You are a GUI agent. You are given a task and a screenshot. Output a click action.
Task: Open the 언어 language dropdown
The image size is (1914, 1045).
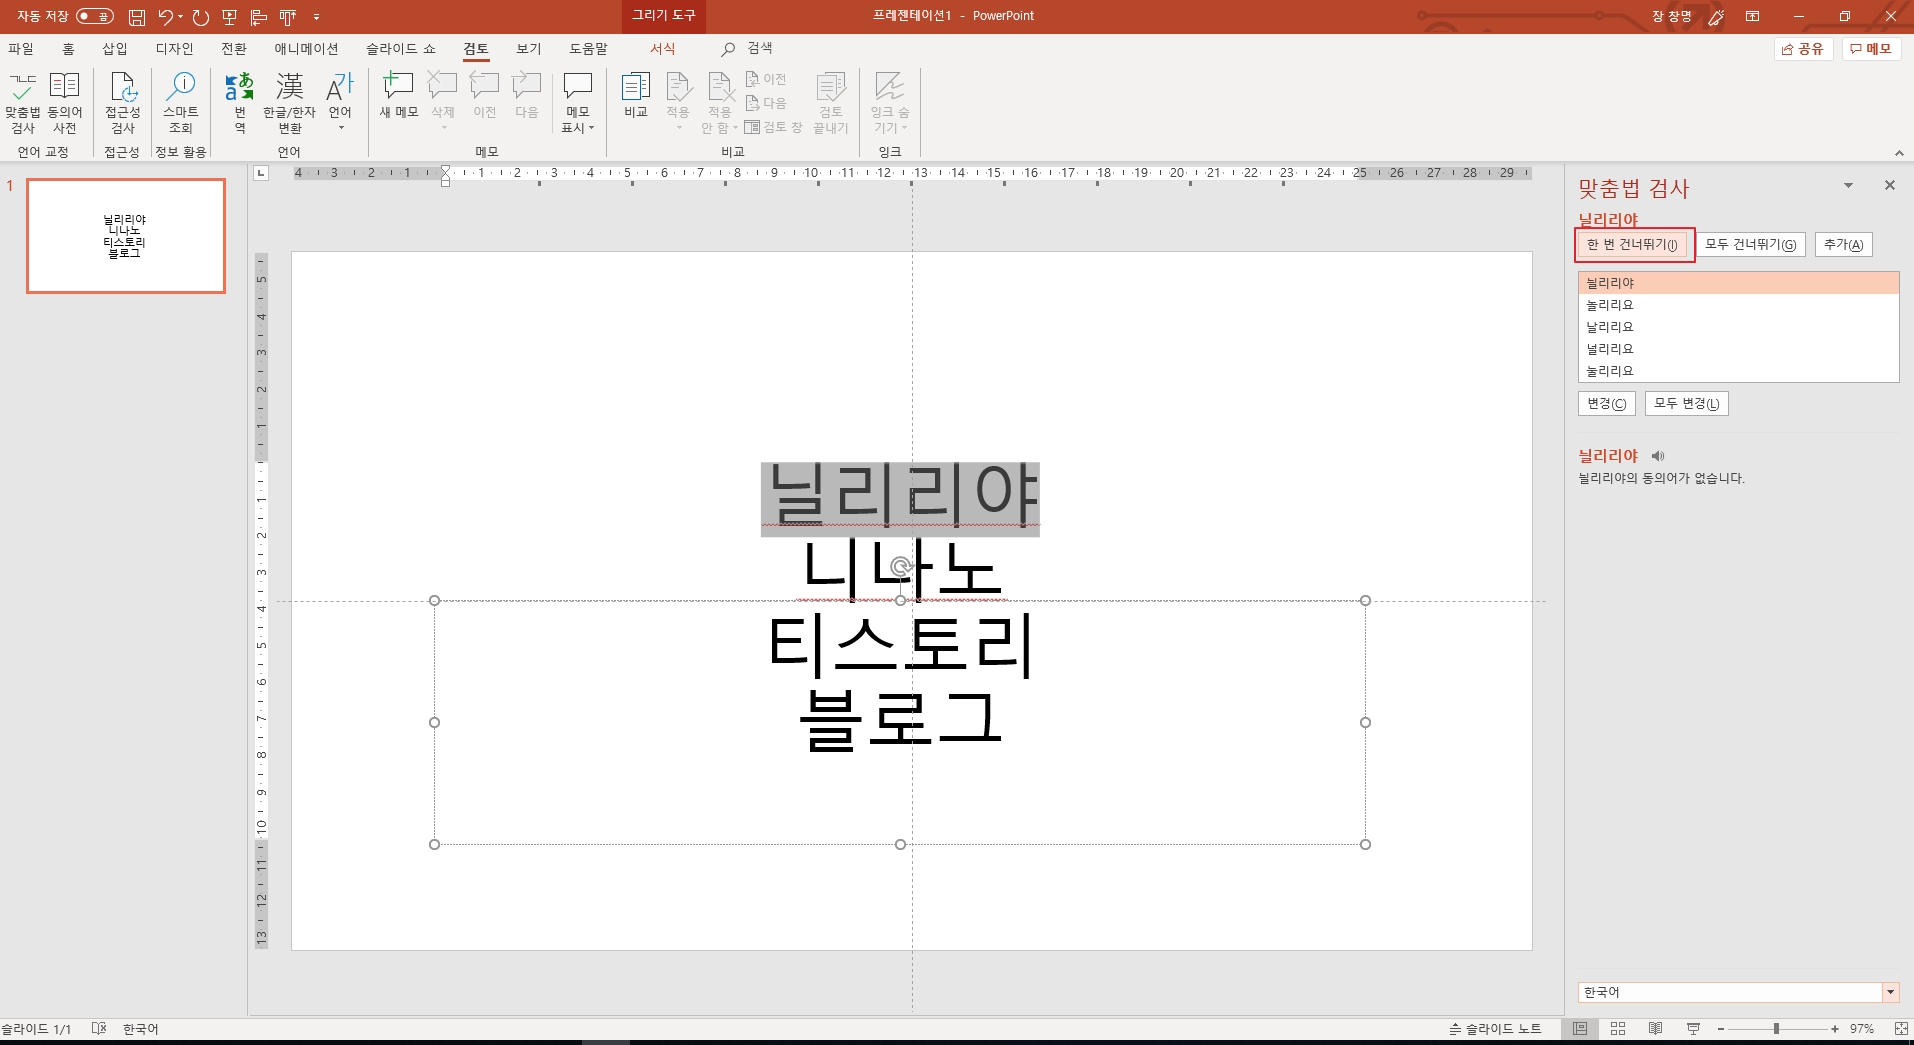340,103
